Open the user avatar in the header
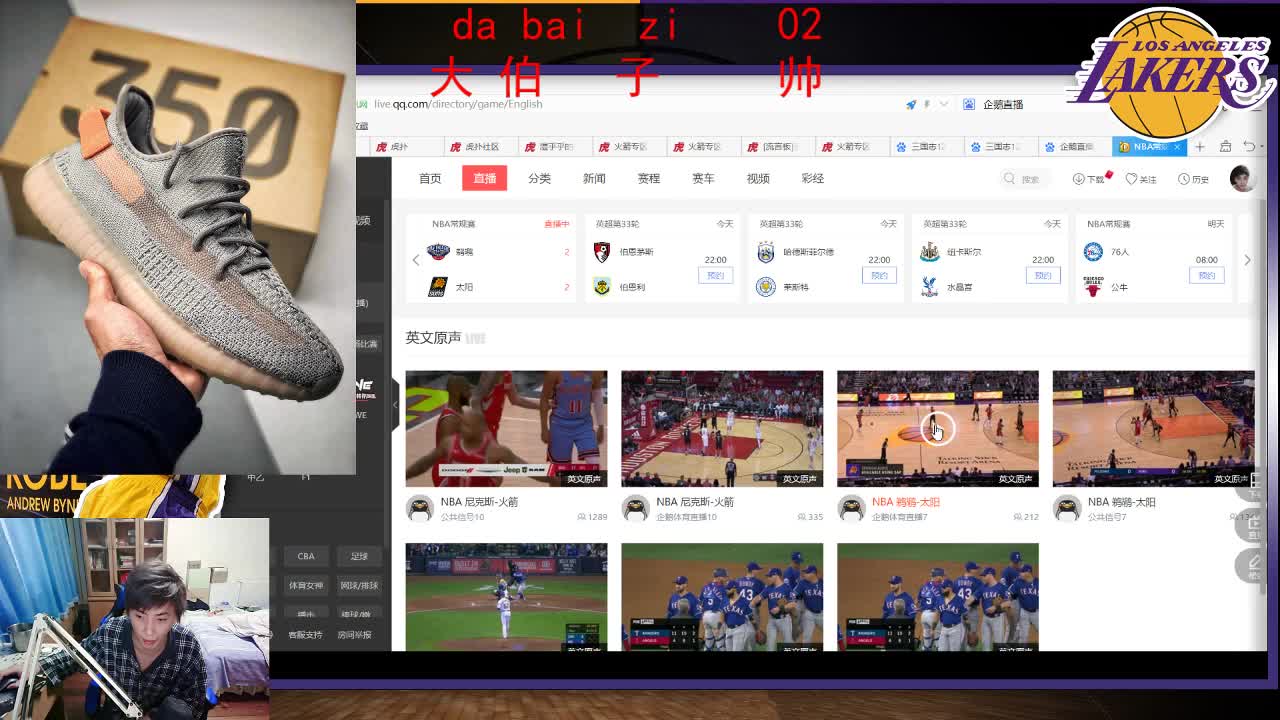Viewport: 1280px width, 720px height. (x=1242, y=178)
